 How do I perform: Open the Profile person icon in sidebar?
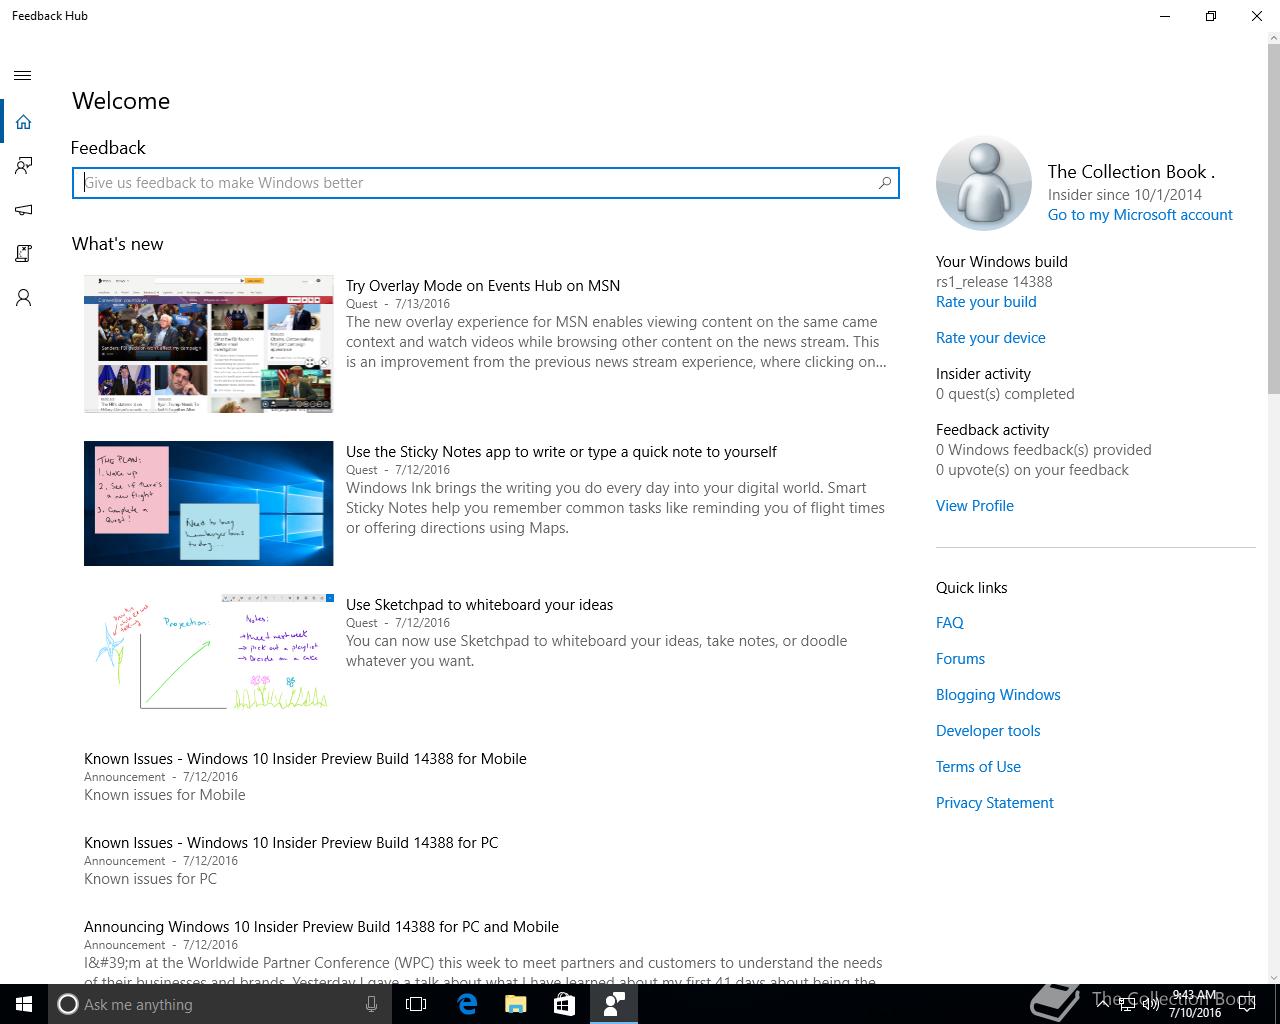pos(23,298)
